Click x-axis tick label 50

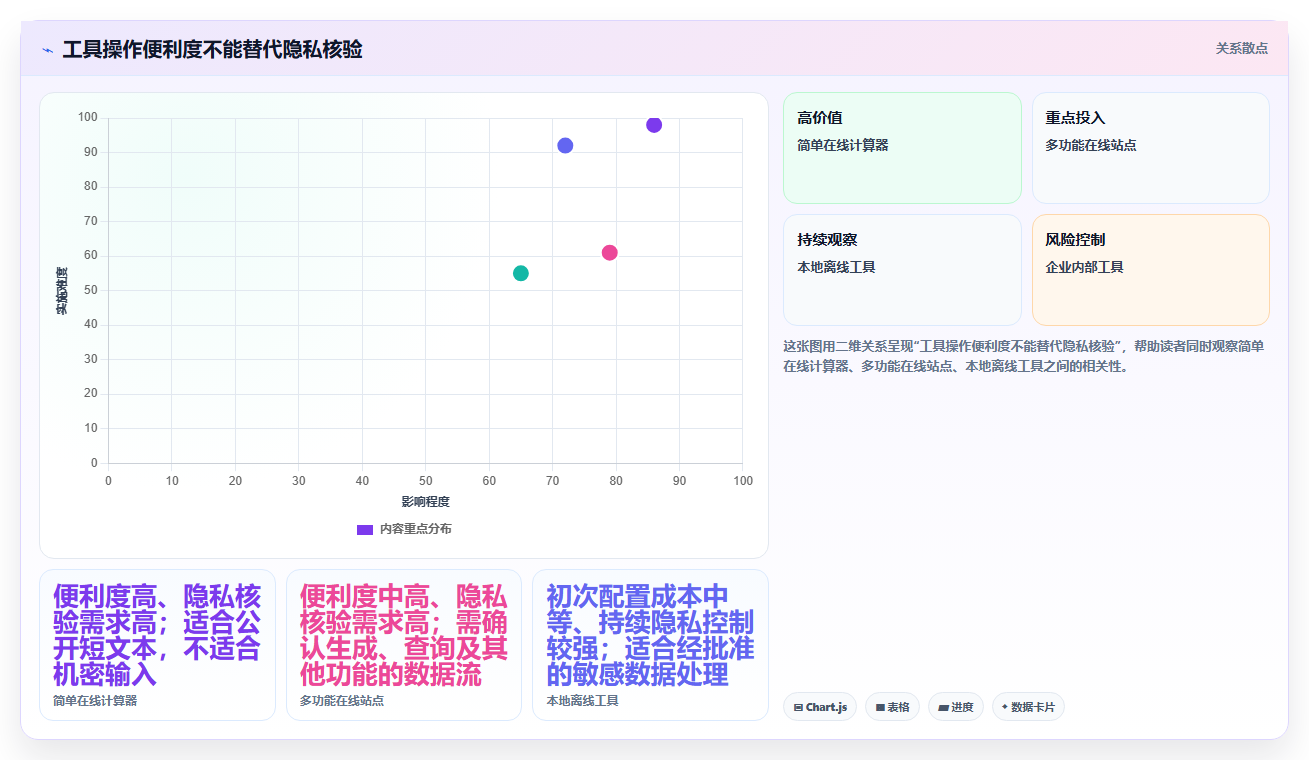[426, 481]
